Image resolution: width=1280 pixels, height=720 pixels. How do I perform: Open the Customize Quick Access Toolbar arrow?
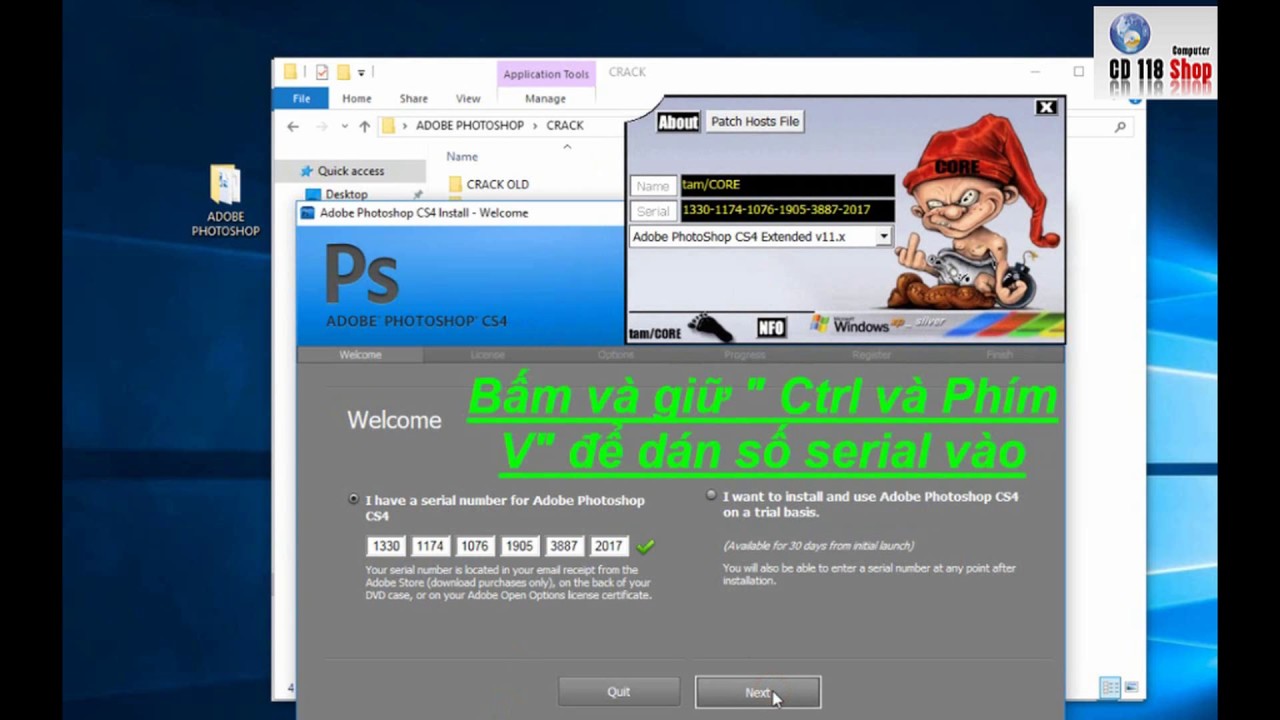coord(361,72)
